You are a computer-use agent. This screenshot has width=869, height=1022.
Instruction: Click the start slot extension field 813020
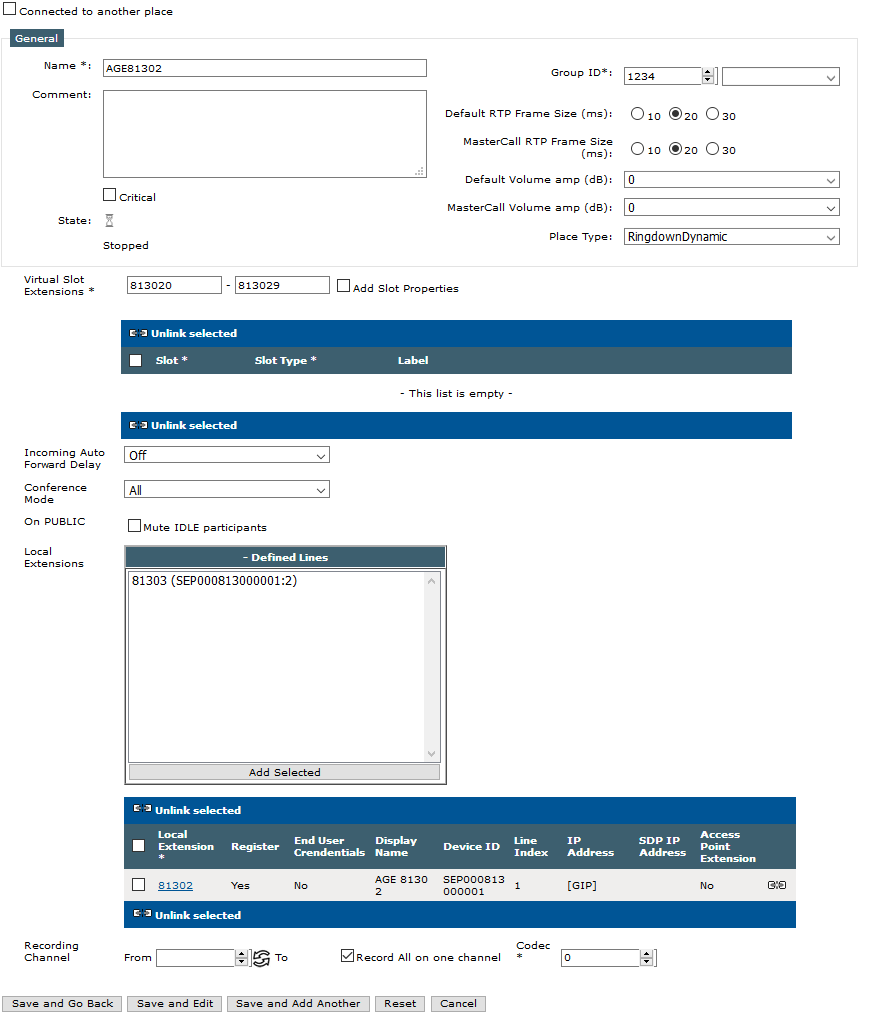click(174, 285)
